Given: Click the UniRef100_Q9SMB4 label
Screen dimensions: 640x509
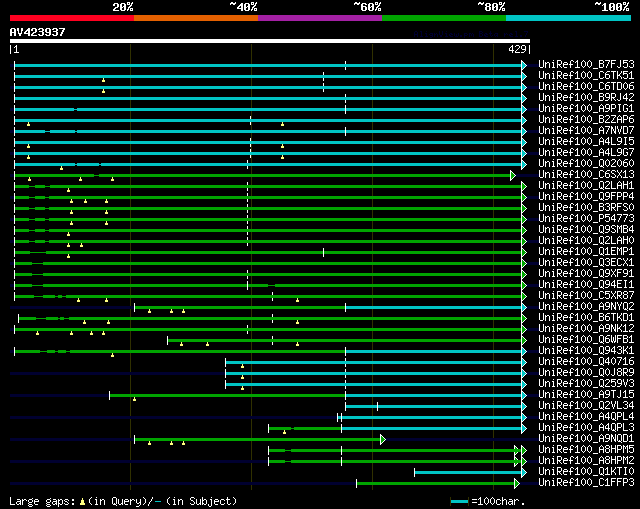Looking at the screenshot, I should tap(586, 230).
